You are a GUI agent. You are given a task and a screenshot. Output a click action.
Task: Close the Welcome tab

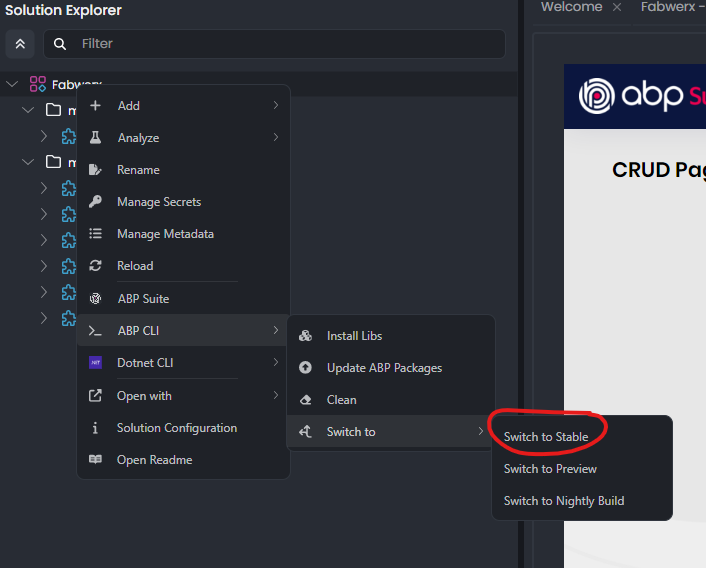617,7
